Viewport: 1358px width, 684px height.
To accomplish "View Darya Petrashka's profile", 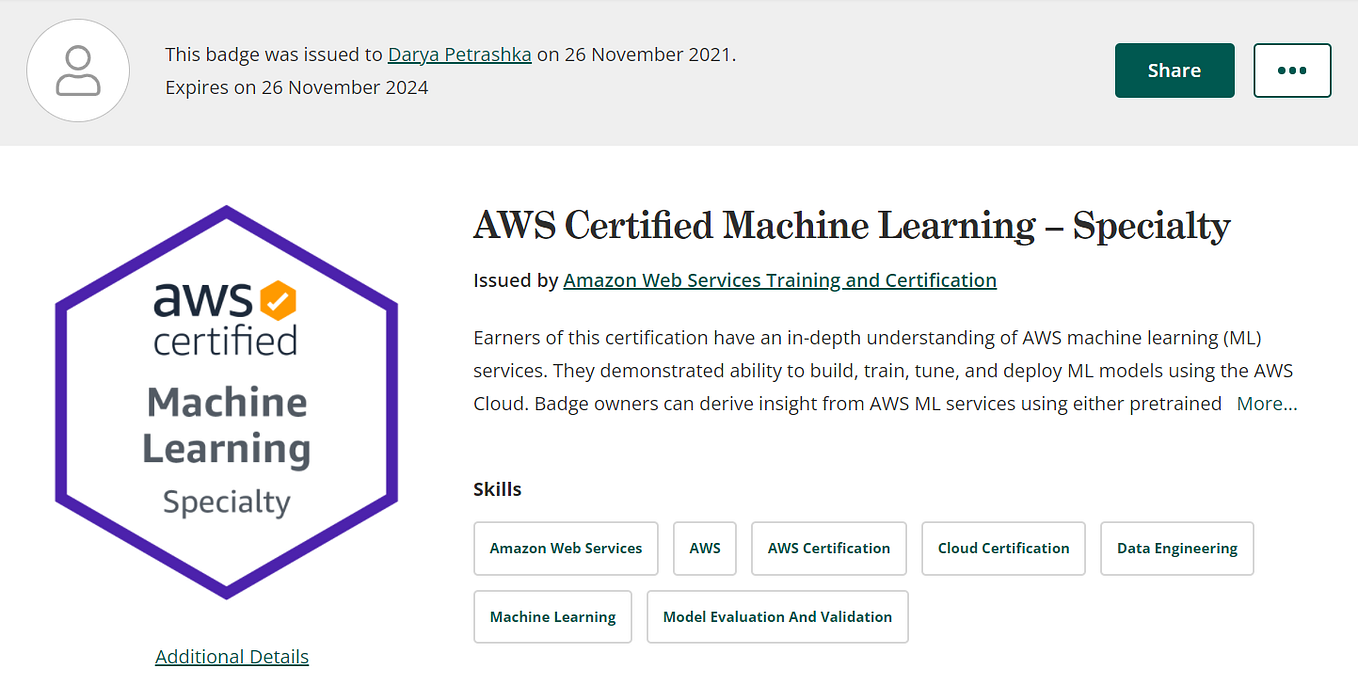I will pos(459,54).
